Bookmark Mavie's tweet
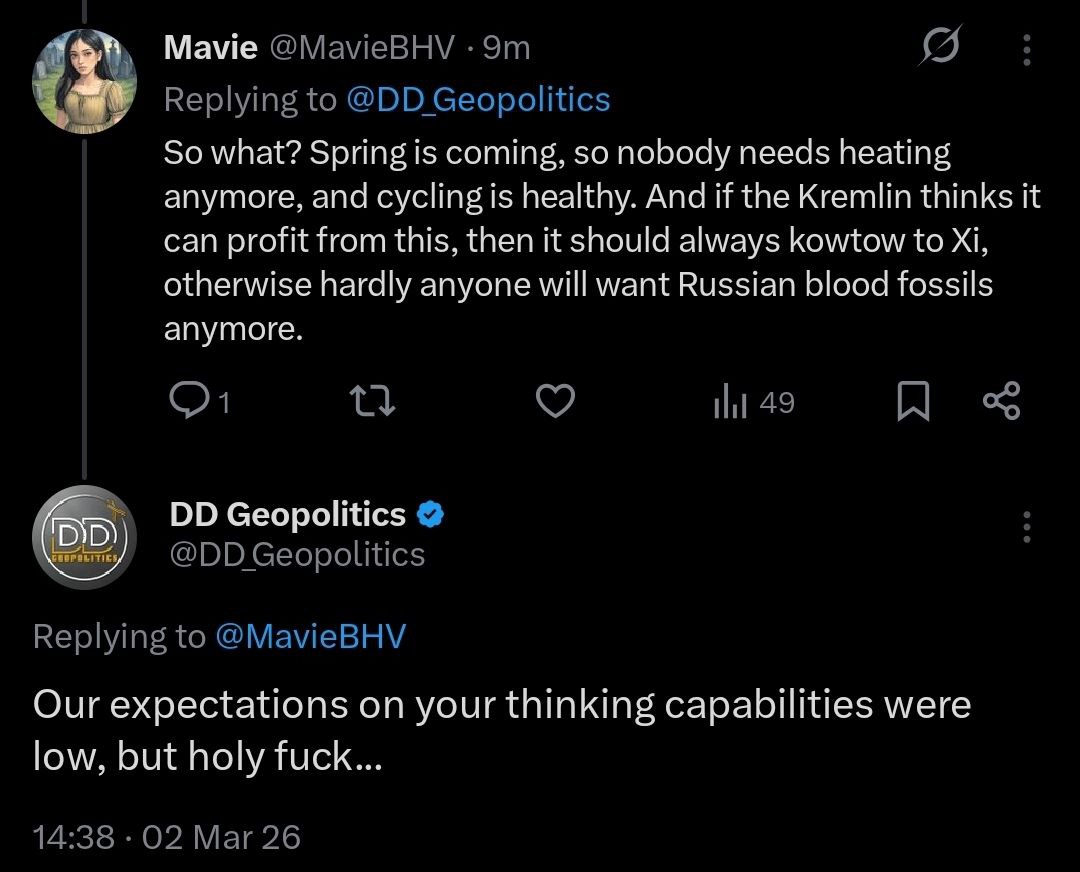Screen dimensions: 1080x872 coord(912,402)
